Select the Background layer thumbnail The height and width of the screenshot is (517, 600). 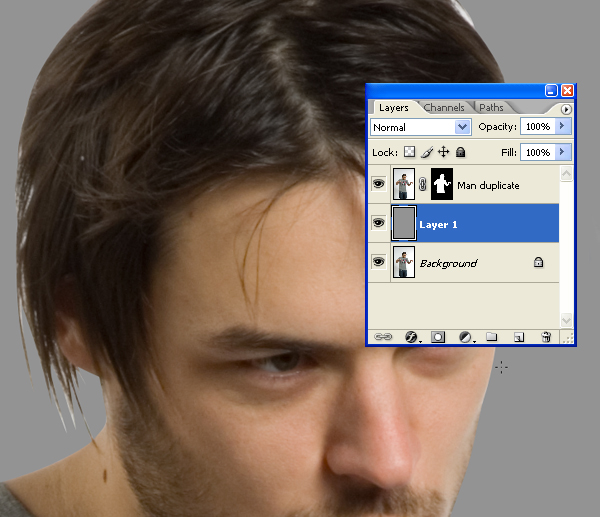(404, 262)
